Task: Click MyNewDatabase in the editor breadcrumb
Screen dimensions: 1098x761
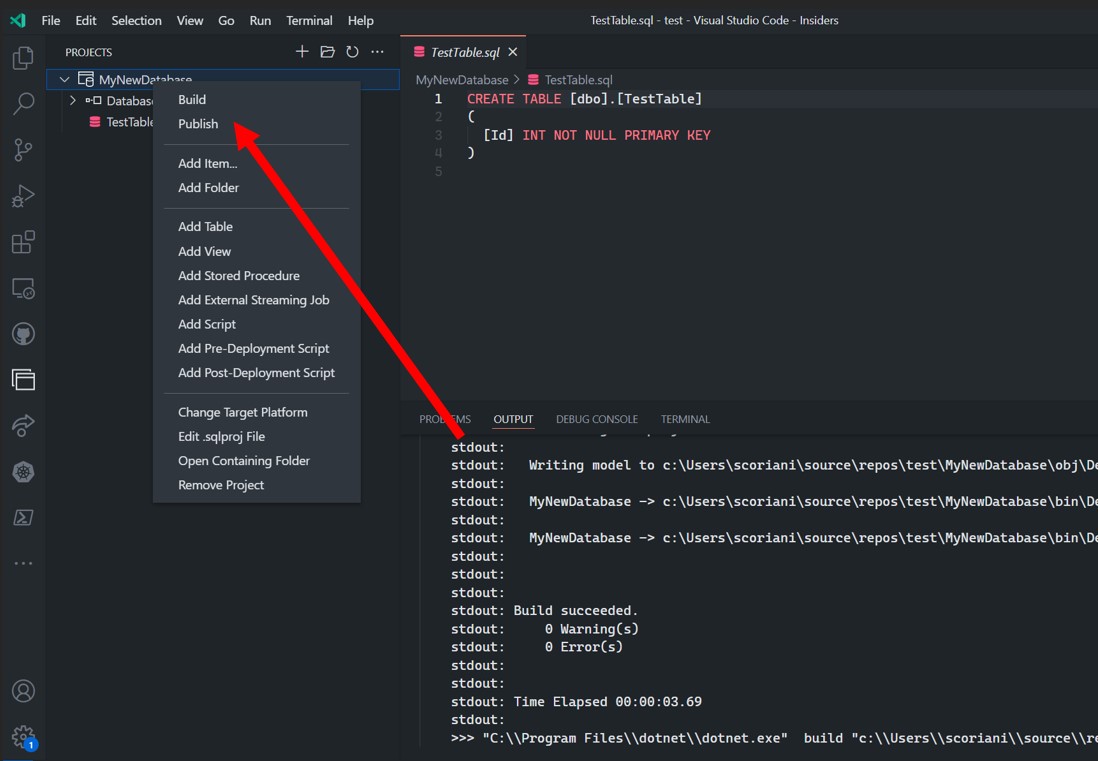Action: pos(461,80)
